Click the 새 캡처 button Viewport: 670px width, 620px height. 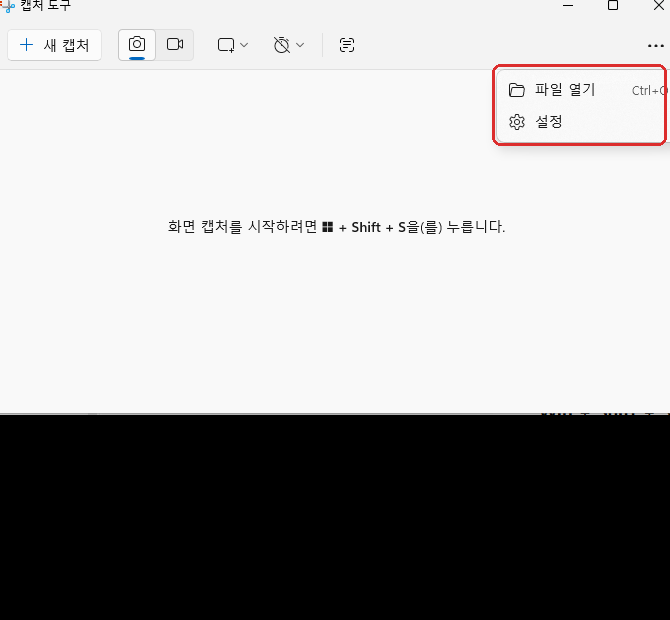coord(54,45)
